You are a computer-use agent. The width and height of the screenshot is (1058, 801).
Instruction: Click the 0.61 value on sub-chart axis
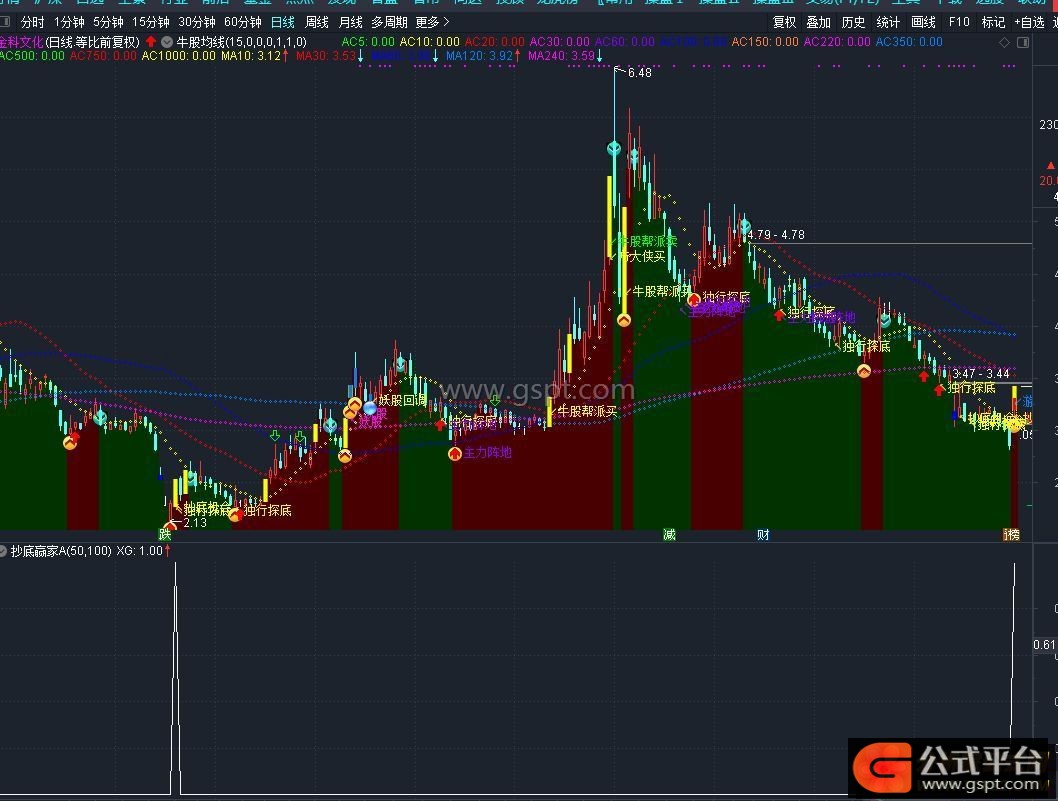pos(1044,644)
